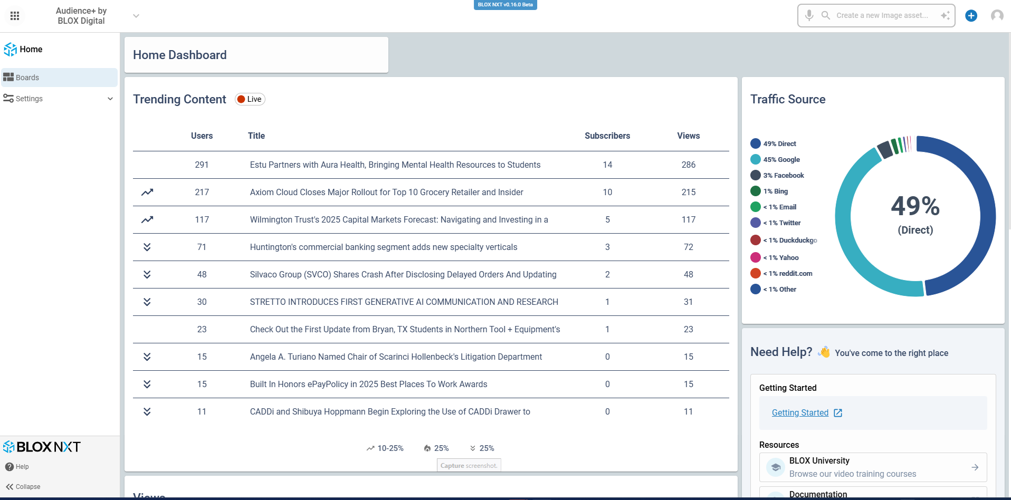
Task: Click the magnifier search icon
Action: point(825,15)
